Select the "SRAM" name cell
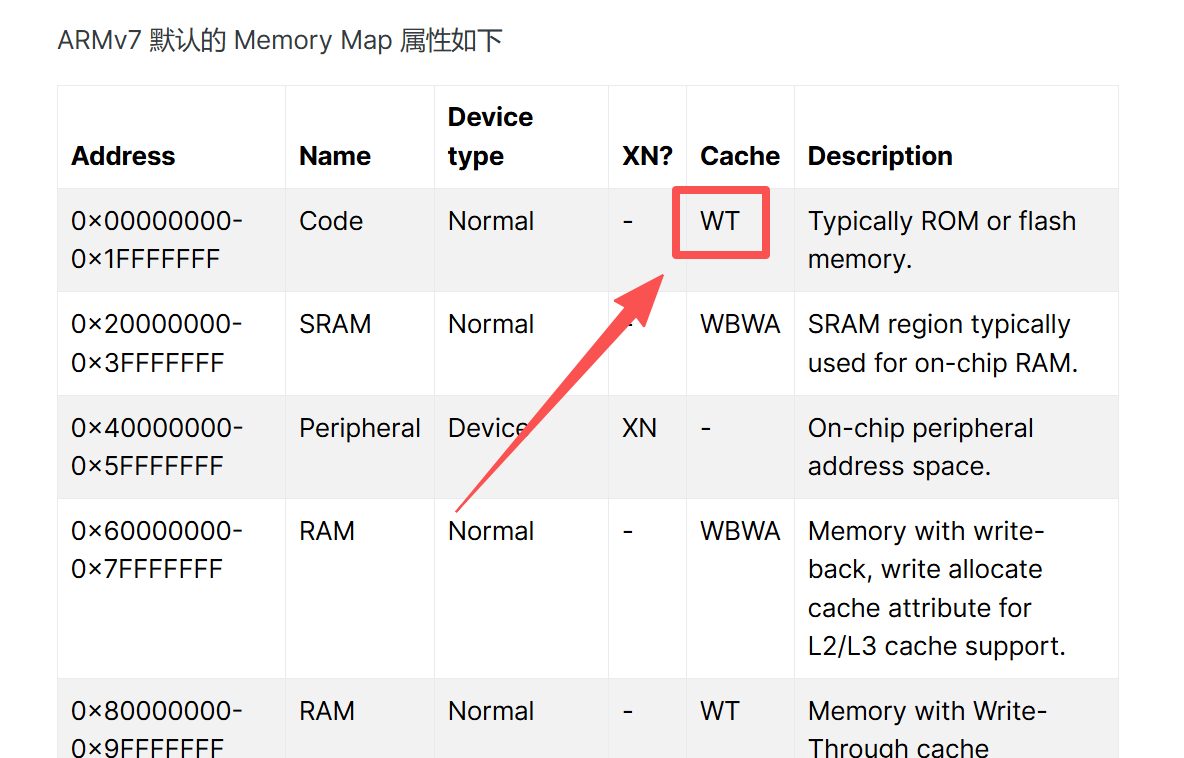This screenshot has width=1184, height=758. click(335, 324)
